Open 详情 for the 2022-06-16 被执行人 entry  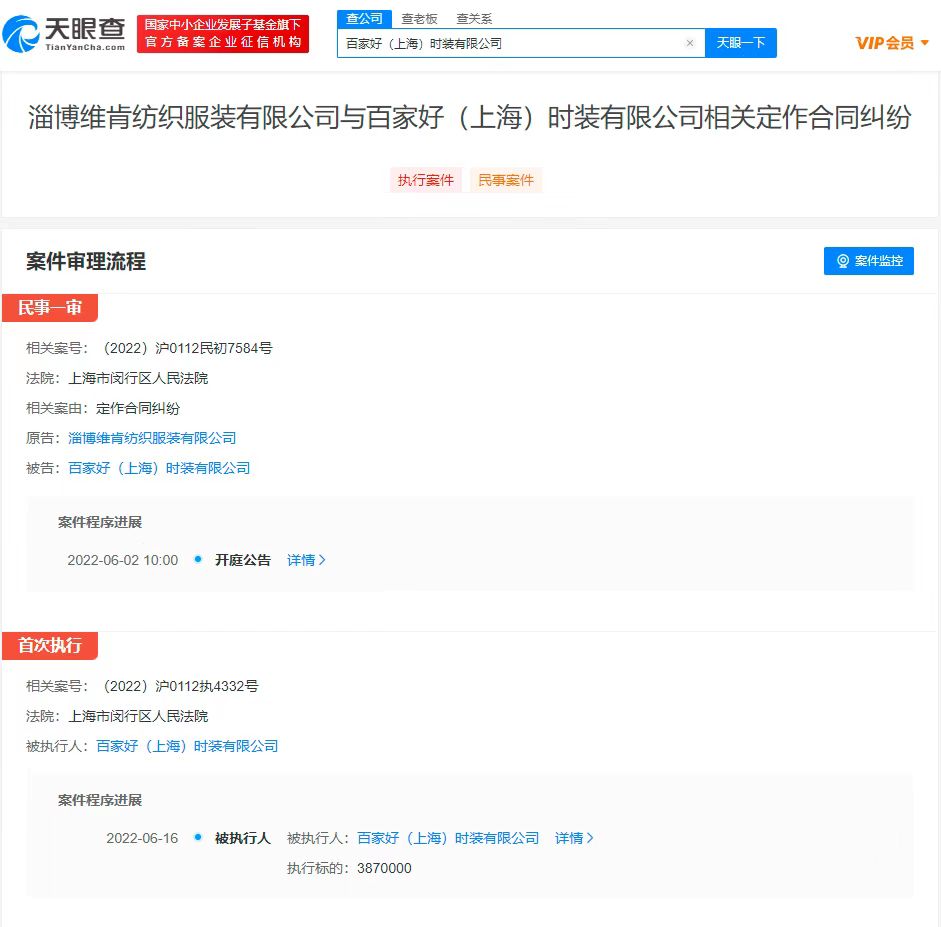pos(574,838)
